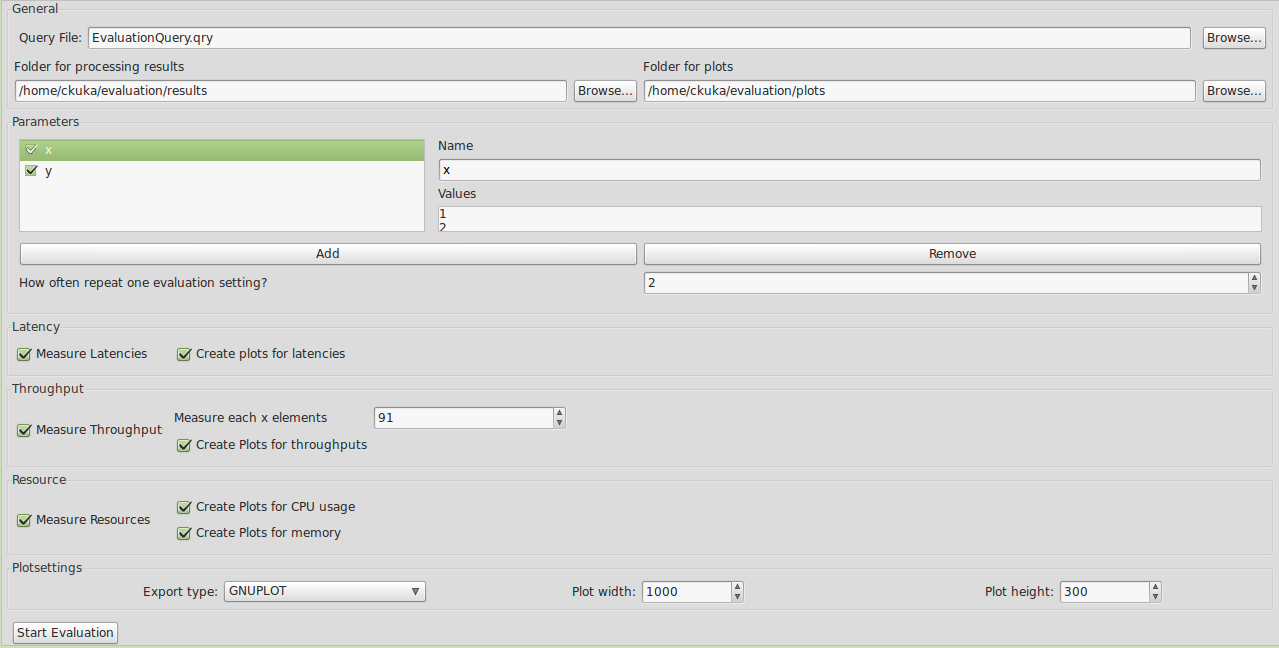Viewport: 1279px width, 648px height.
Task: Click the Add parameter button
Action: [328, 254]
